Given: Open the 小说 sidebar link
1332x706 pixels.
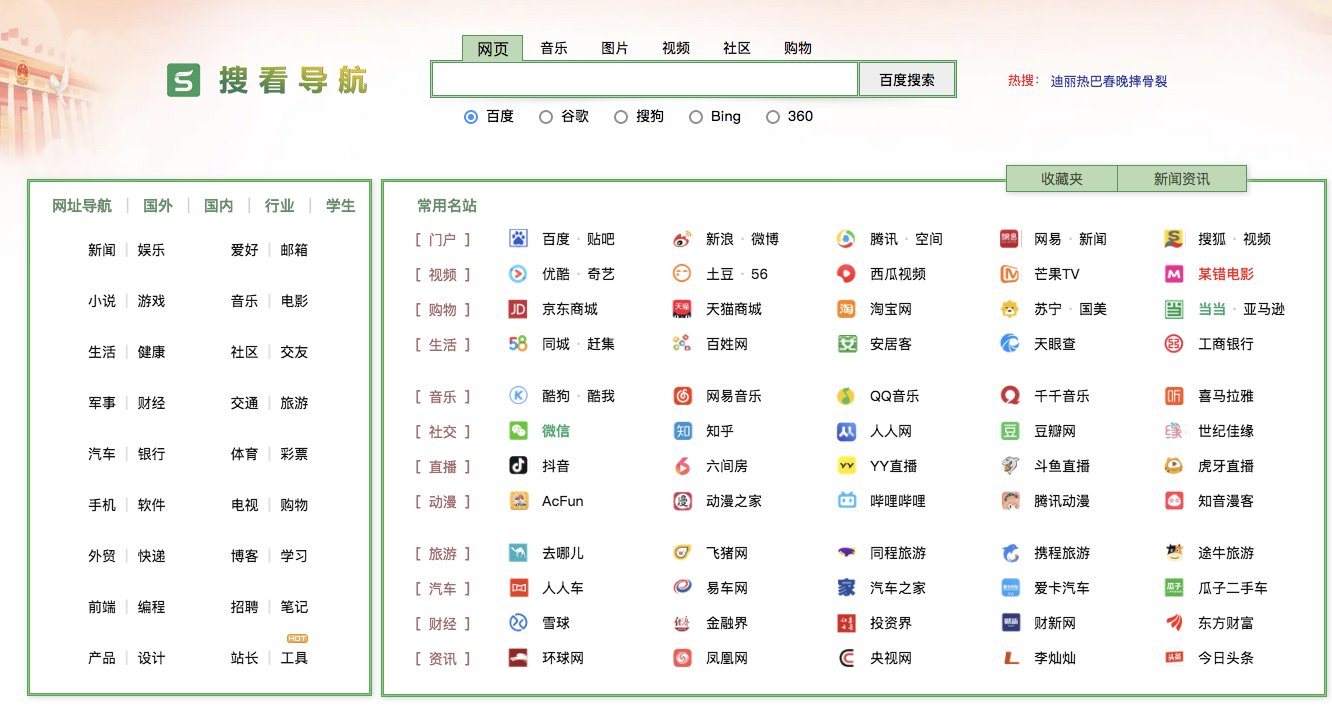Looking at the screenshot, I should click(x=102, y=301).
